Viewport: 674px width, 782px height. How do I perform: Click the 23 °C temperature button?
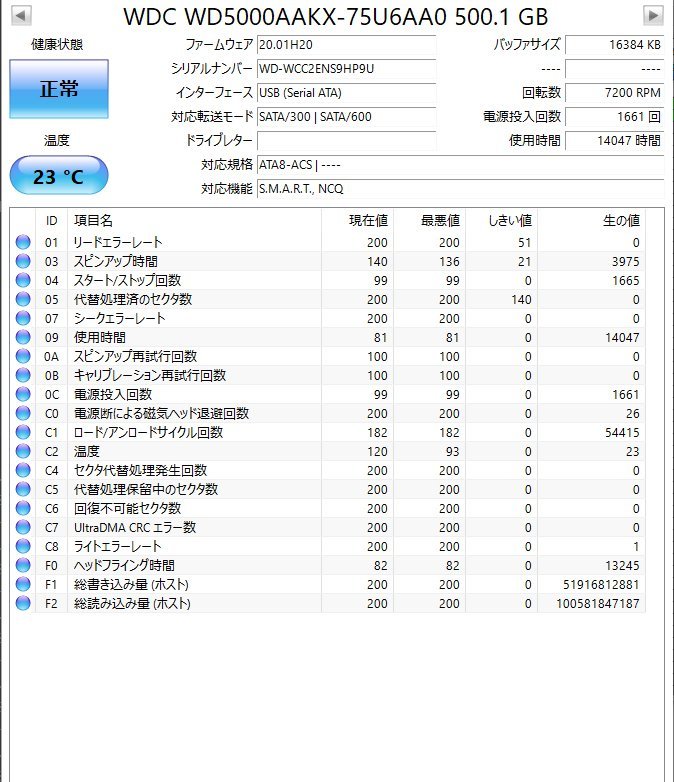point(59,176)
